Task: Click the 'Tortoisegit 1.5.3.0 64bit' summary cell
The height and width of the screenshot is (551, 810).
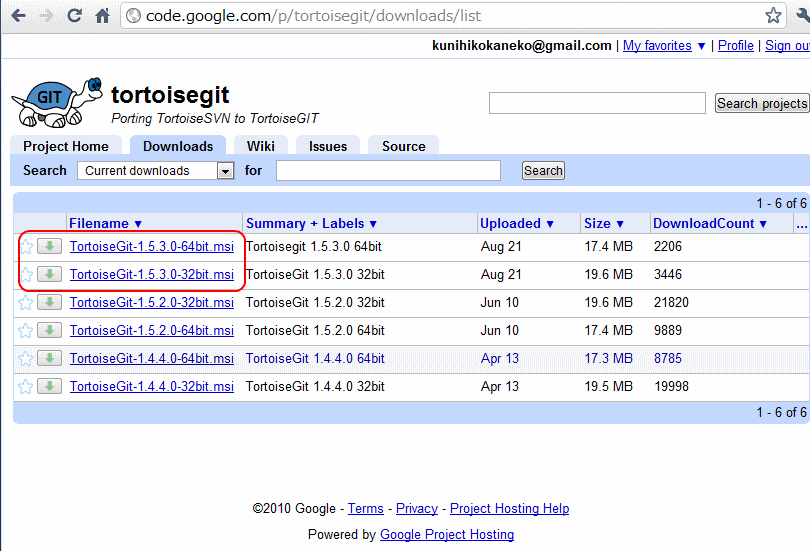Action: pos(314,247)
